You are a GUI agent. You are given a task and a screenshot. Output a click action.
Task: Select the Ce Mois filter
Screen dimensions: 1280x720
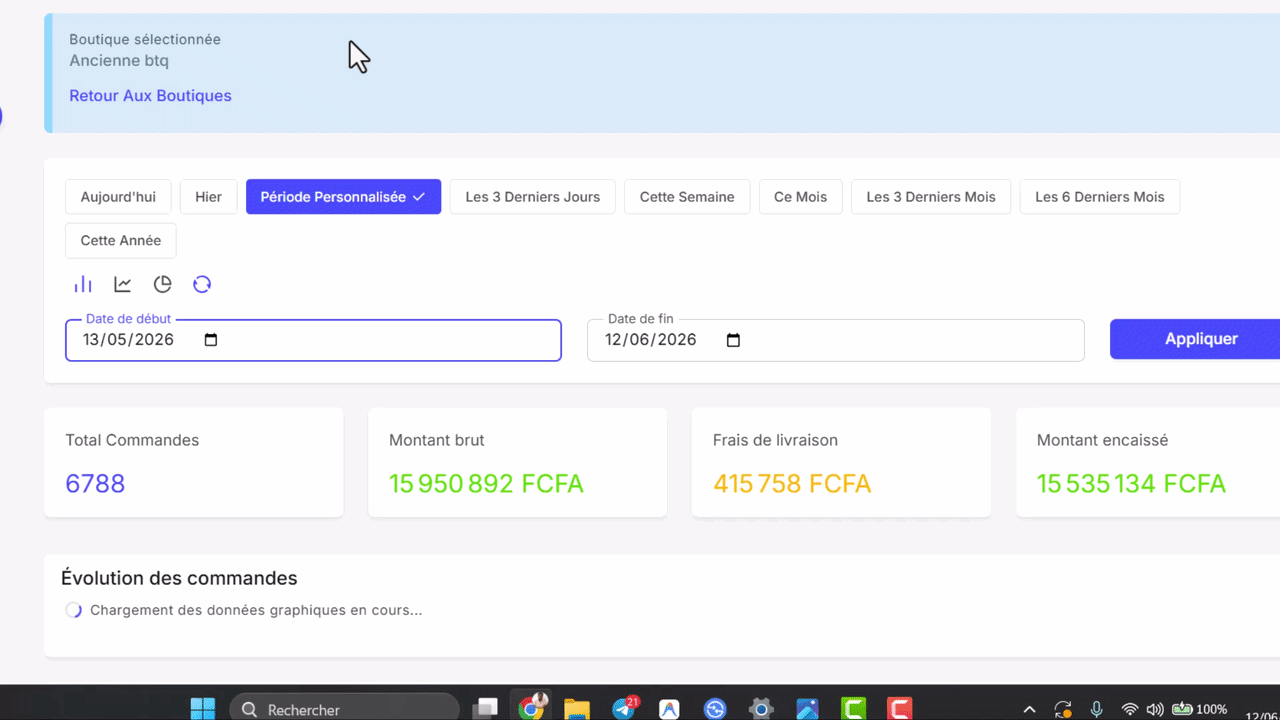tap(800, 197)
